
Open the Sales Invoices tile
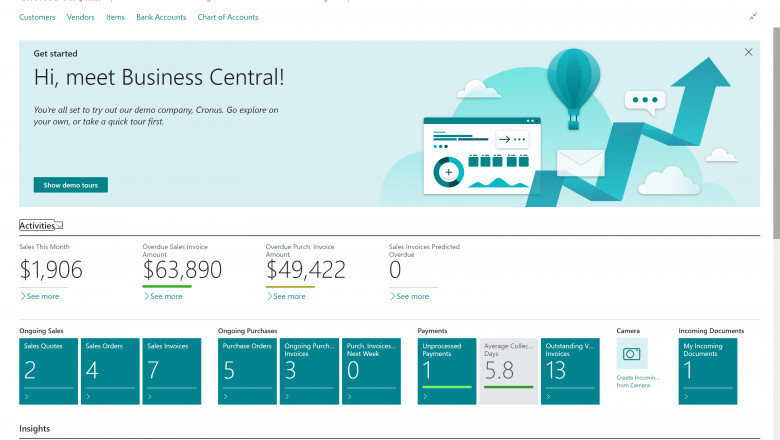[x=172, y=371]
